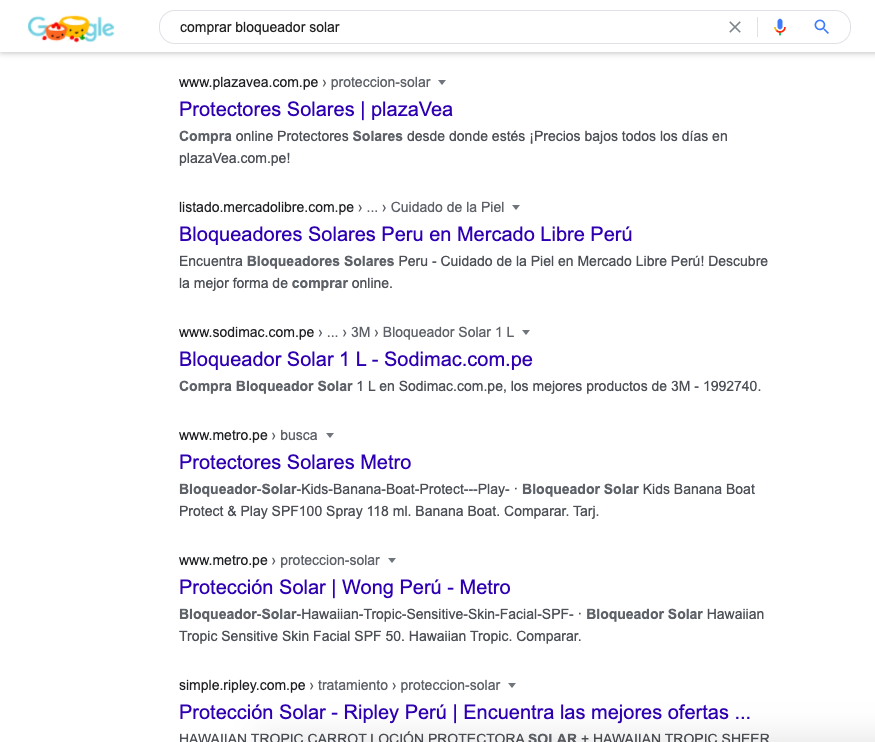875x742 pixels.
Task: Click the www.plazavea.com.pe URL breadcrumb
Action: pos(305,83)
